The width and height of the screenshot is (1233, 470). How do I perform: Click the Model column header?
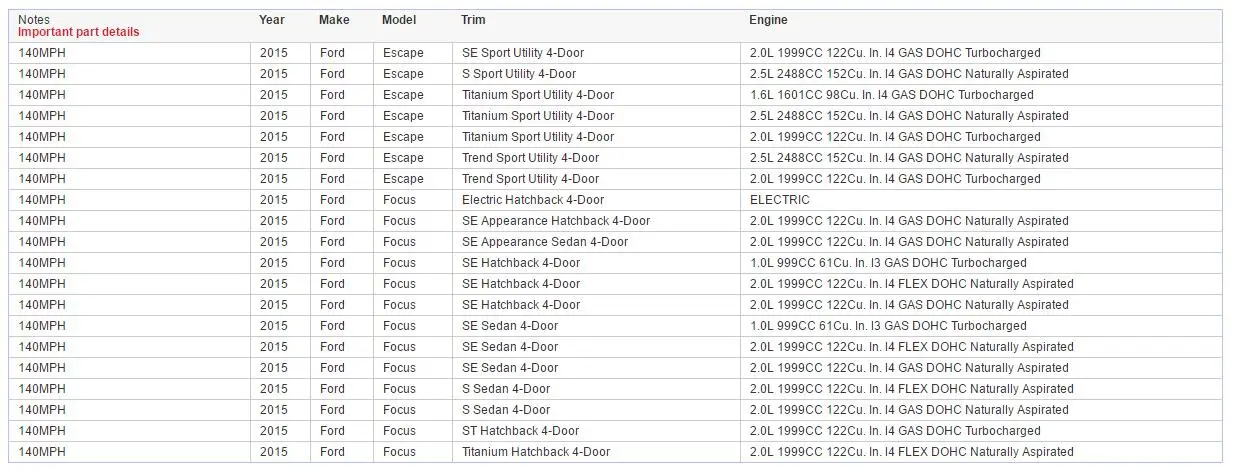(x=399, y=20)
